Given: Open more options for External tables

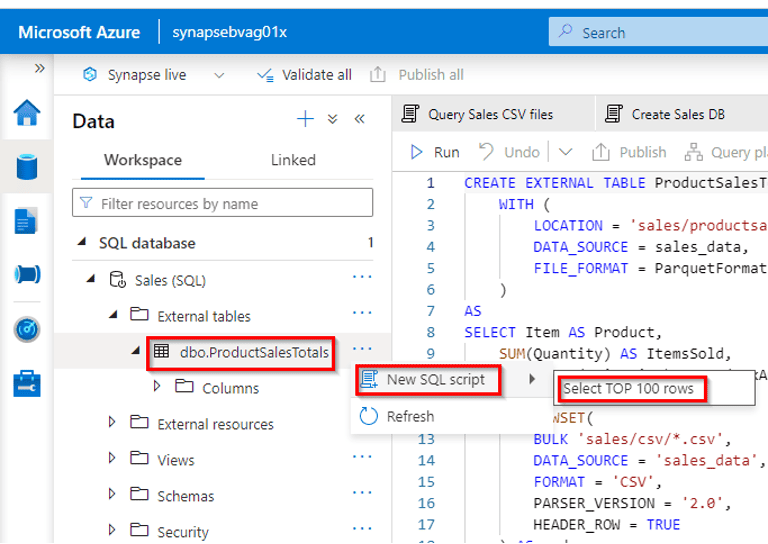Looking at the screenshot, I should tap(362, 313).
